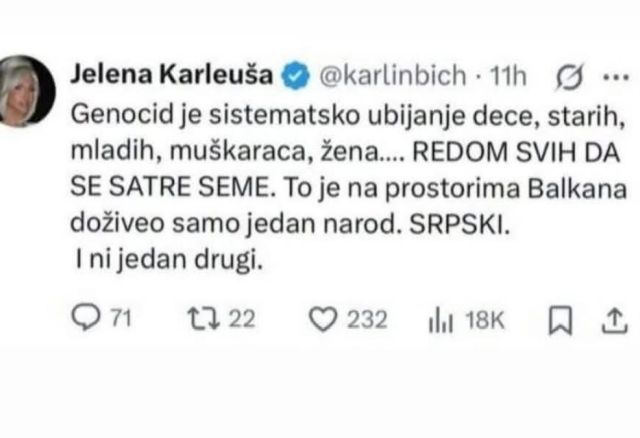
Task: Toggle the bookmark icon
Action: [x=560, y=321]
